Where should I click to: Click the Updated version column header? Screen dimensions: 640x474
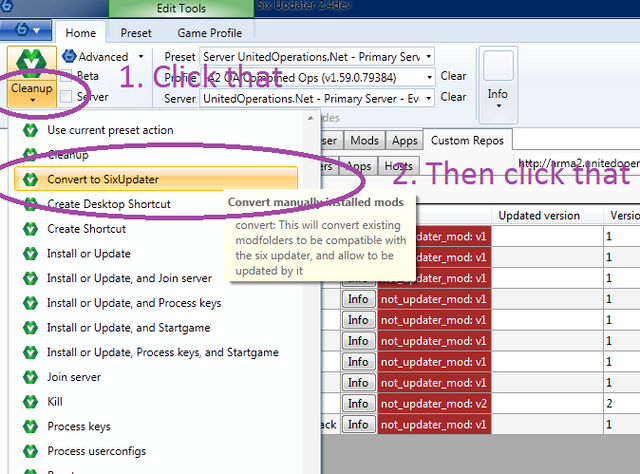547,216
